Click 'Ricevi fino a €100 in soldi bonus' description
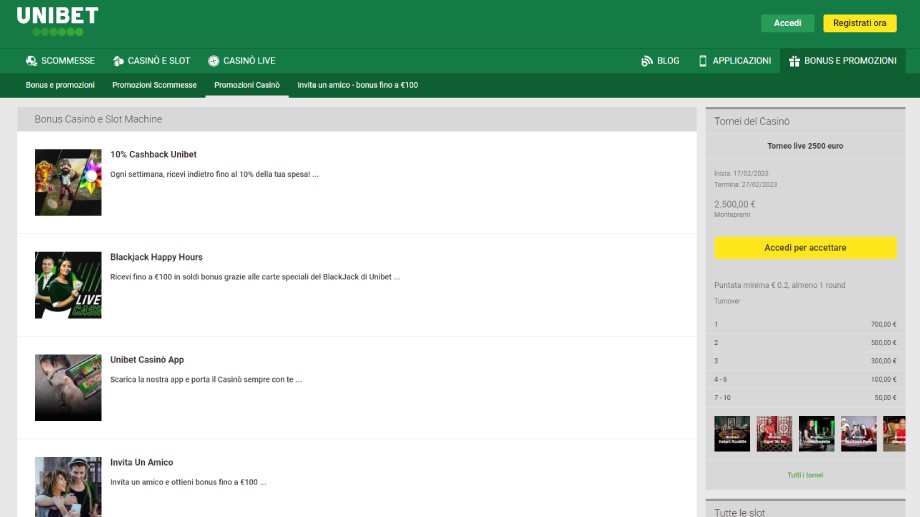This screenshot has height=517, width=920. click(x=255, y=277)
